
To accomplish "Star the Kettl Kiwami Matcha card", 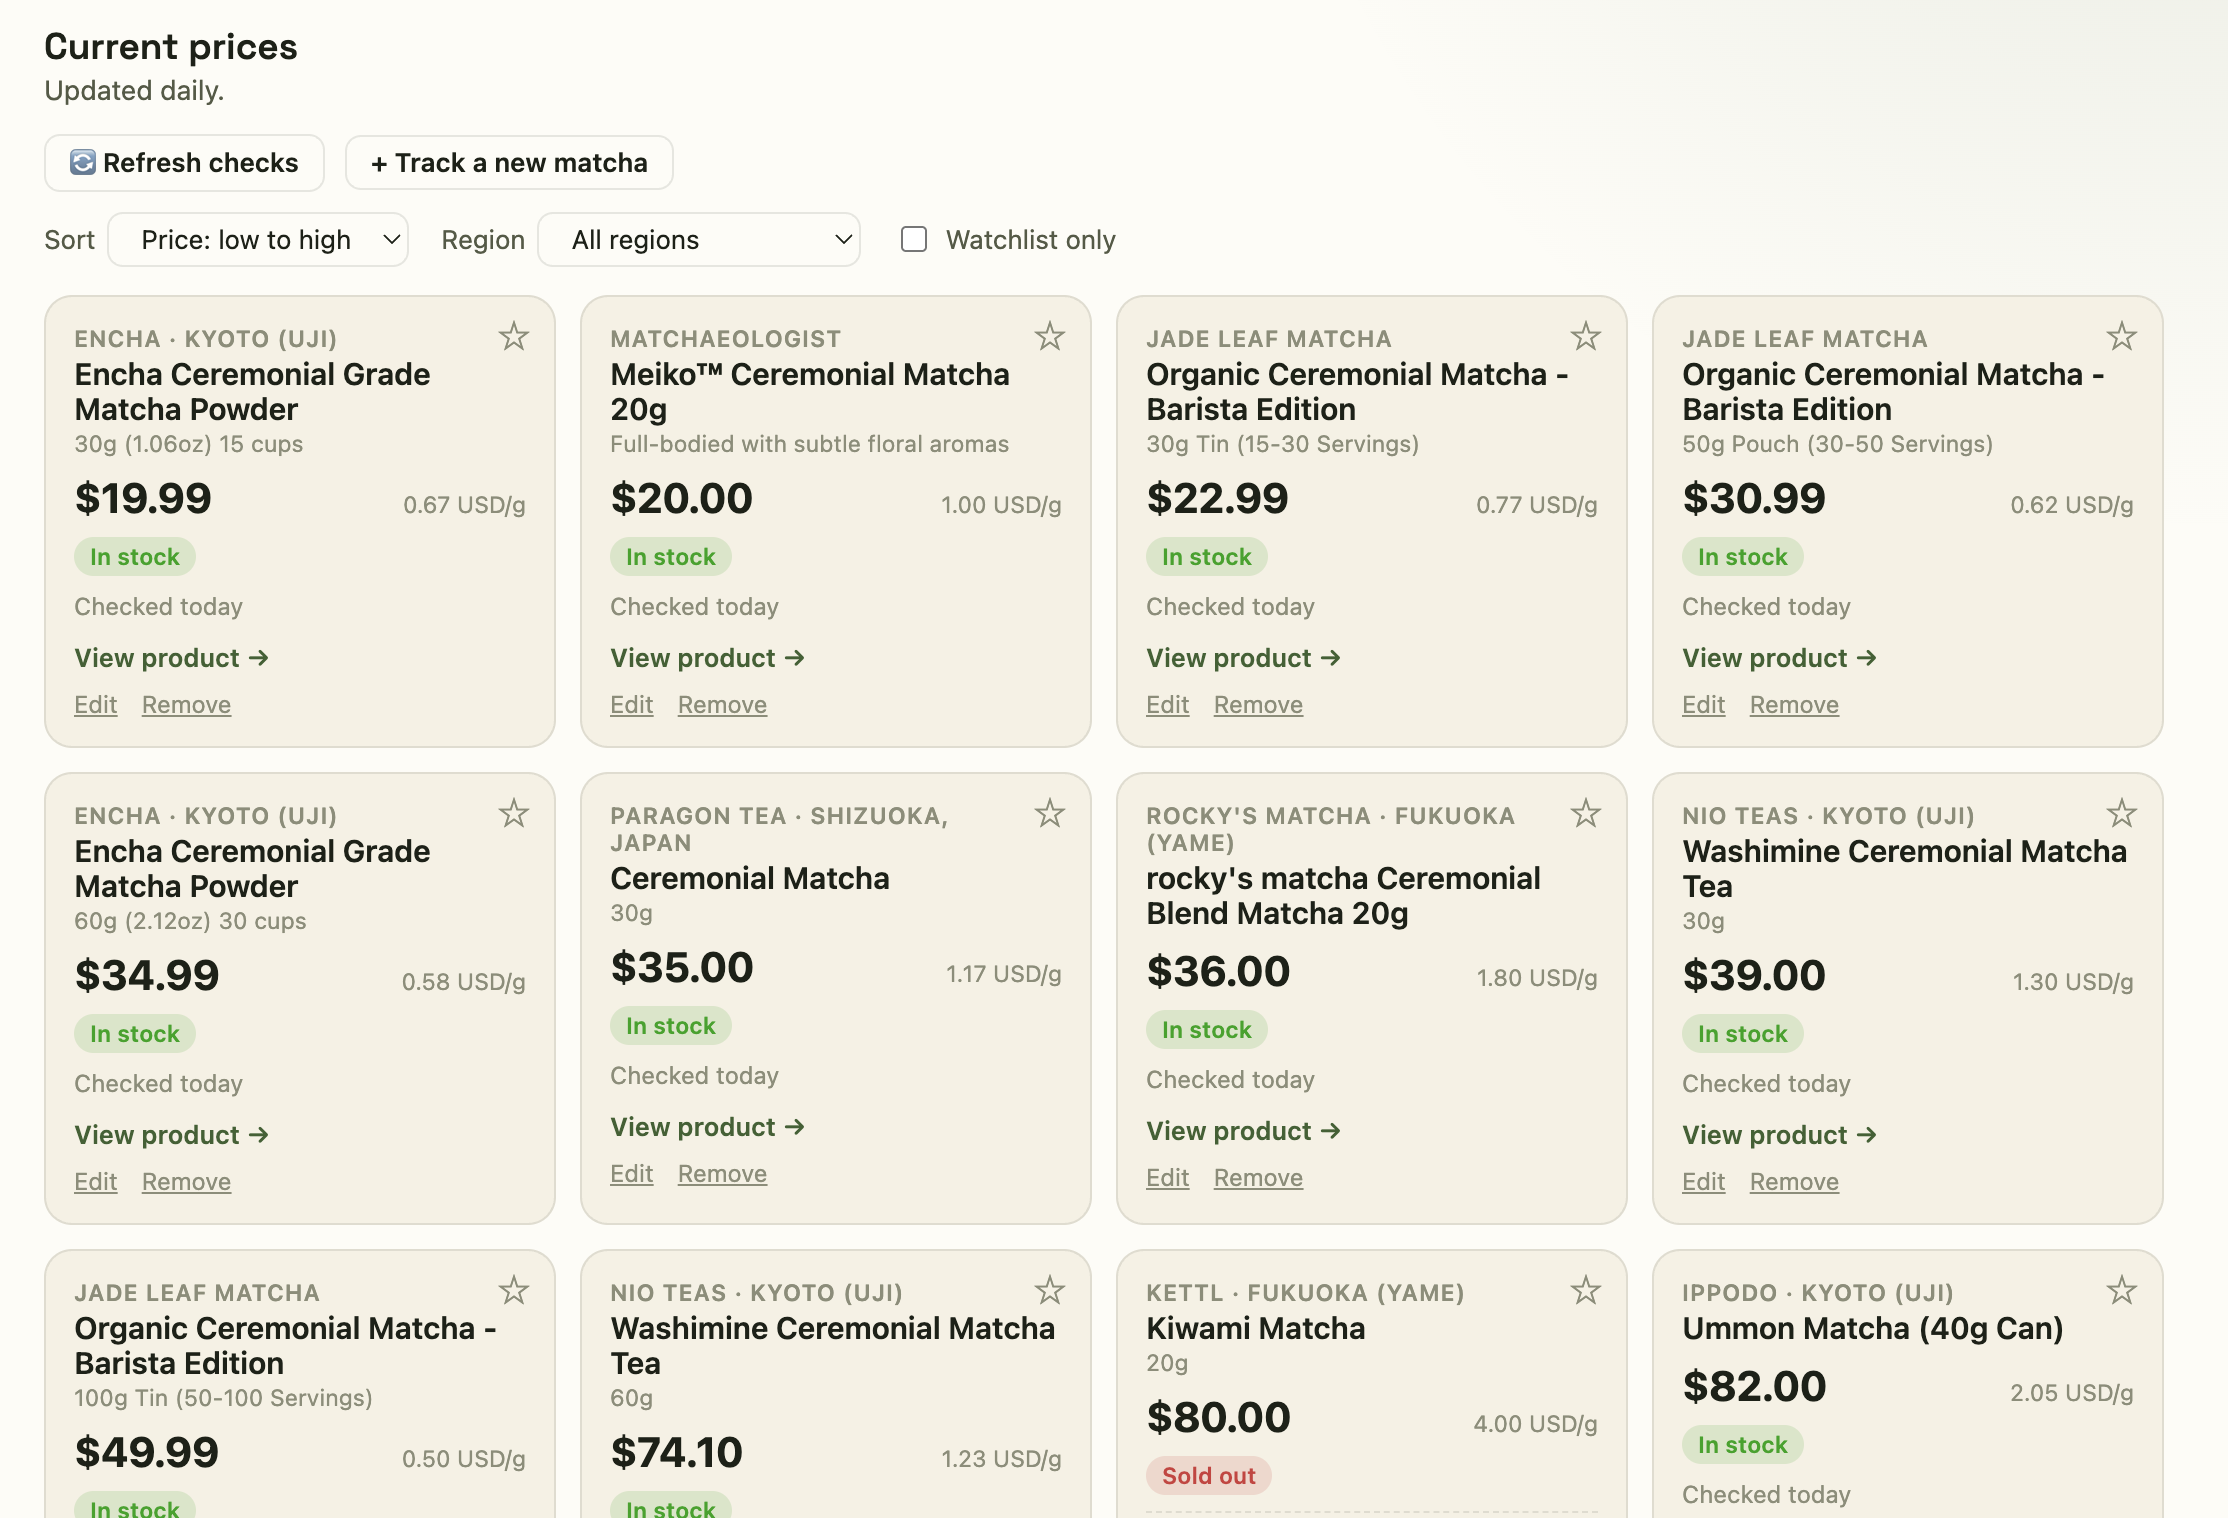I will pos(1585,1290).
